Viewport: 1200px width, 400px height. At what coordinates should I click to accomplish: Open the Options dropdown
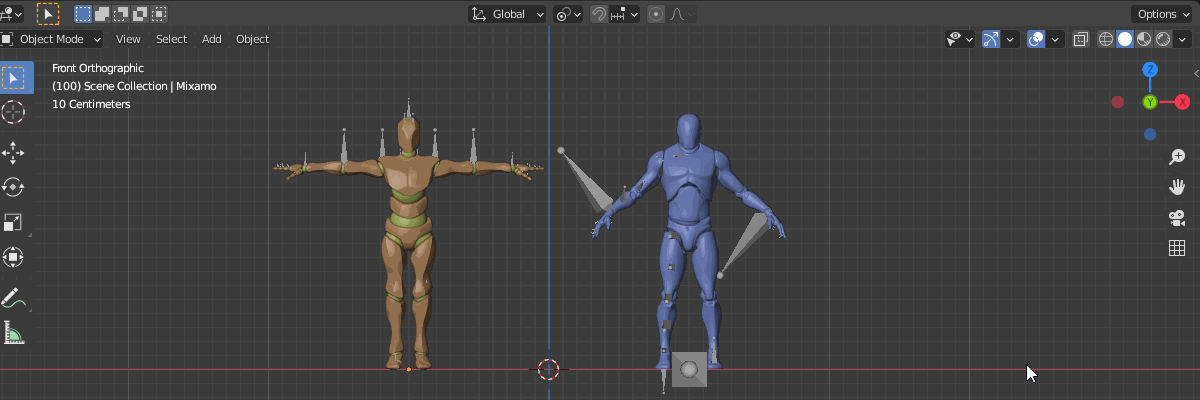tap(1161, 14)
